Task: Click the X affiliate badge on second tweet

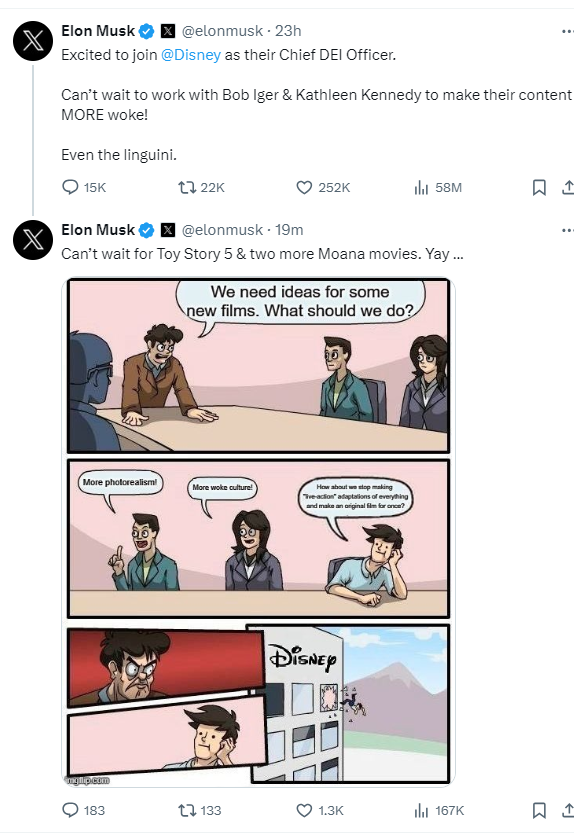Action: [x=168, y=230]
